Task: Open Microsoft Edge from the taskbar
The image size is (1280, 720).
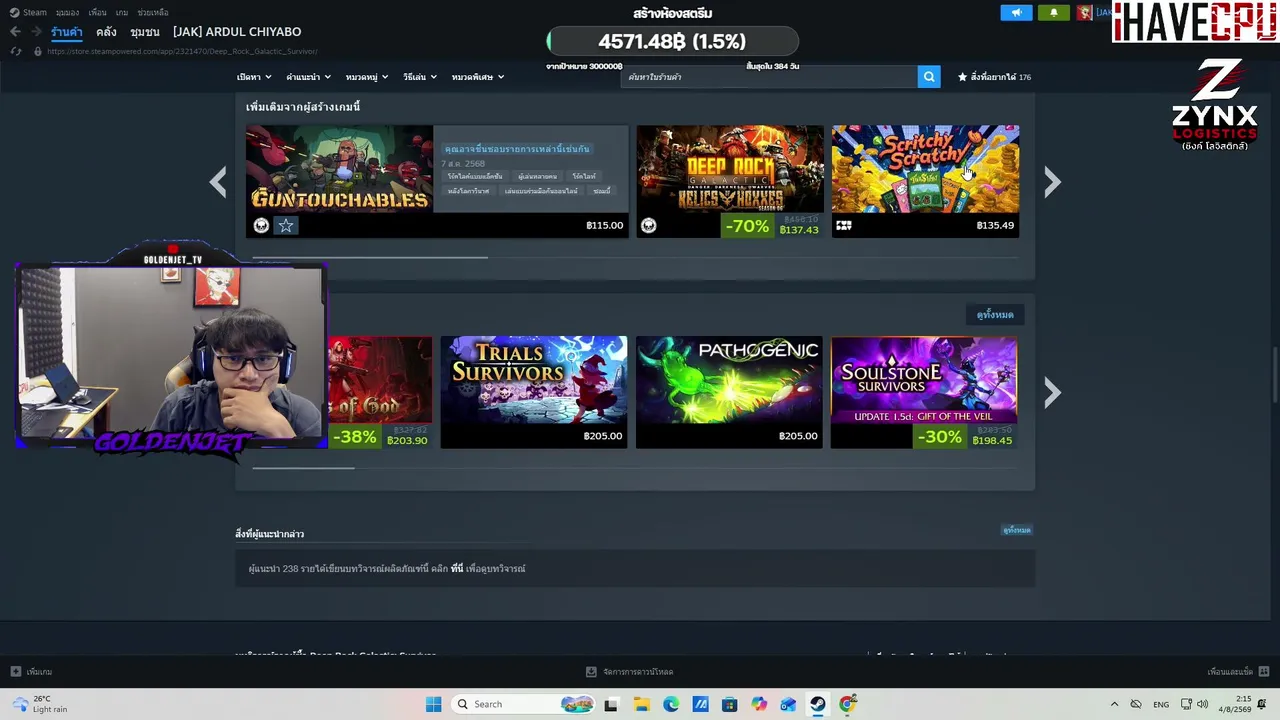Action: [671, 704]
